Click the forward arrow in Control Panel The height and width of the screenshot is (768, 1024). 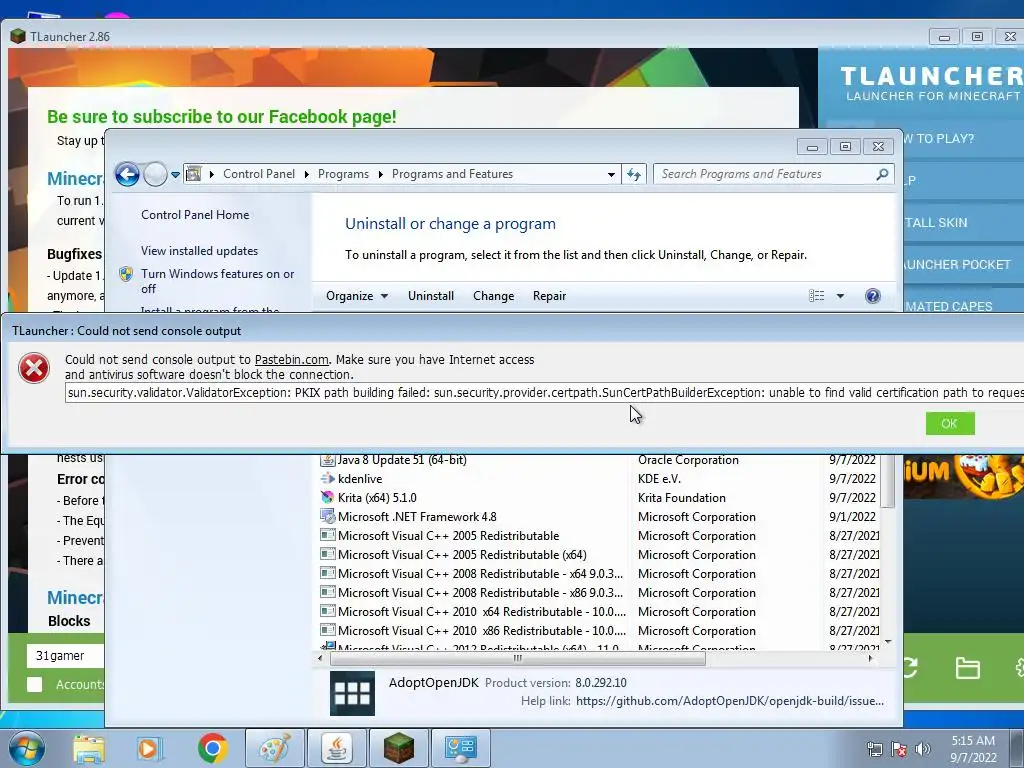click(155, 174)
